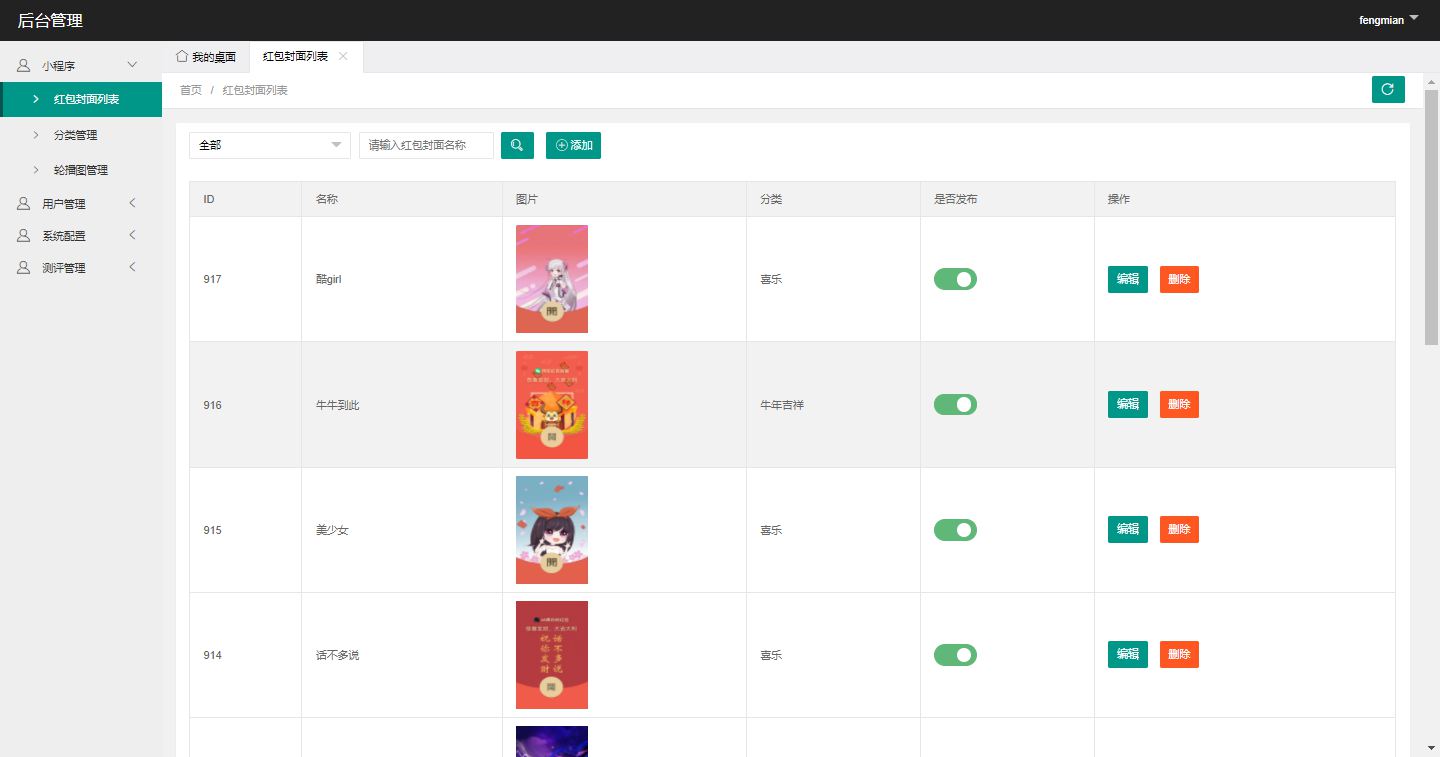Click the 测评管理 icon in sidebar
The image size is (1440, 757).
(22, 267)
